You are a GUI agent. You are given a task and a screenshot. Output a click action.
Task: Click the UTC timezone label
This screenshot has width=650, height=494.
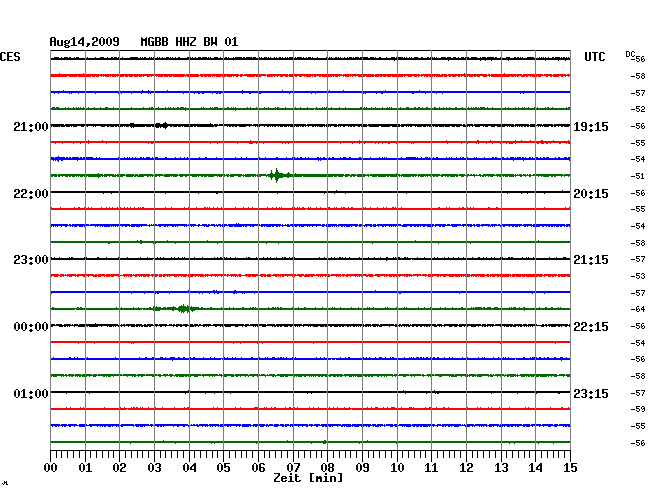[595, 57]
